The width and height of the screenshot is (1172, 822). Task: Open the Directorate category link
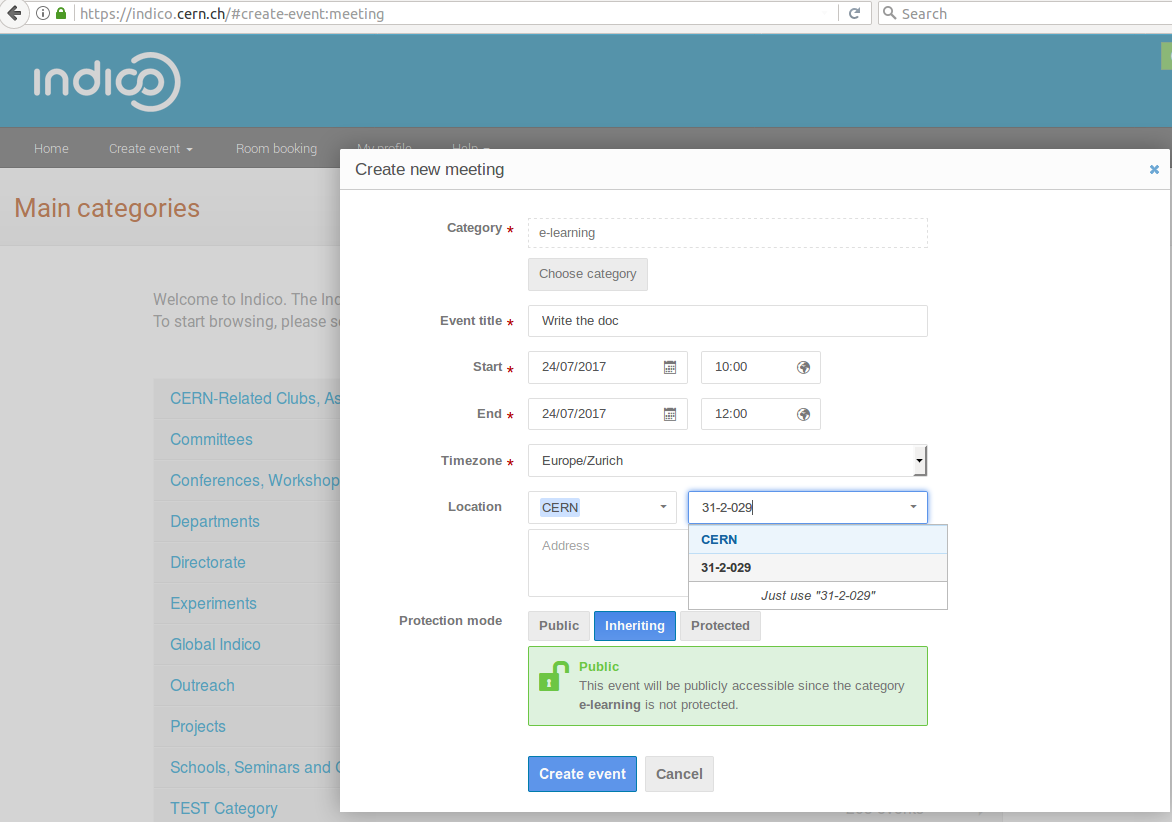coord(208,563)
